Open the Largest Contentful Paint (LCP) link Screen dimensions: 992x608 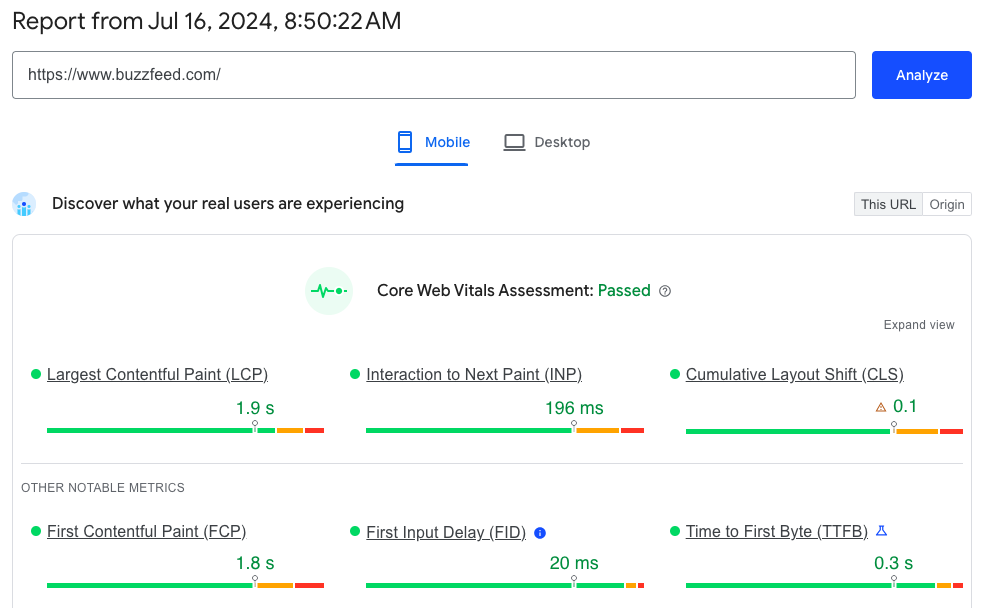(x=157, y=375)
